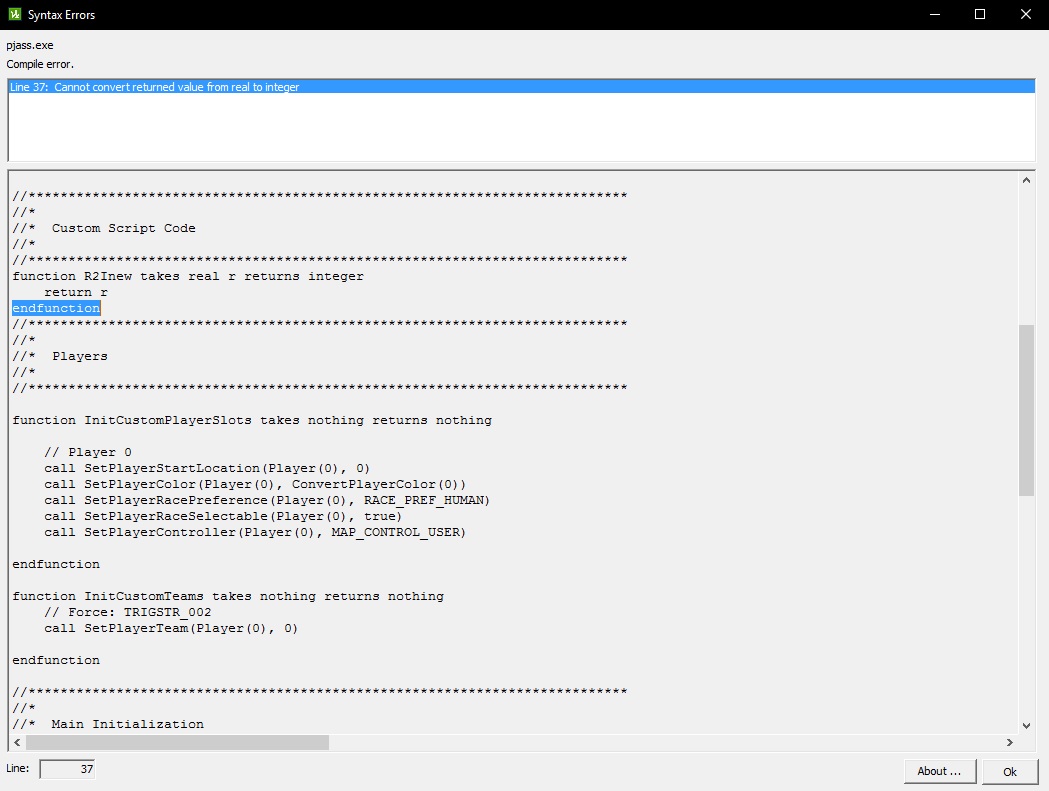Click the 'return r' code line
Image resolution: width=1049 pixels, height=791 pixels.
point(76,292)
